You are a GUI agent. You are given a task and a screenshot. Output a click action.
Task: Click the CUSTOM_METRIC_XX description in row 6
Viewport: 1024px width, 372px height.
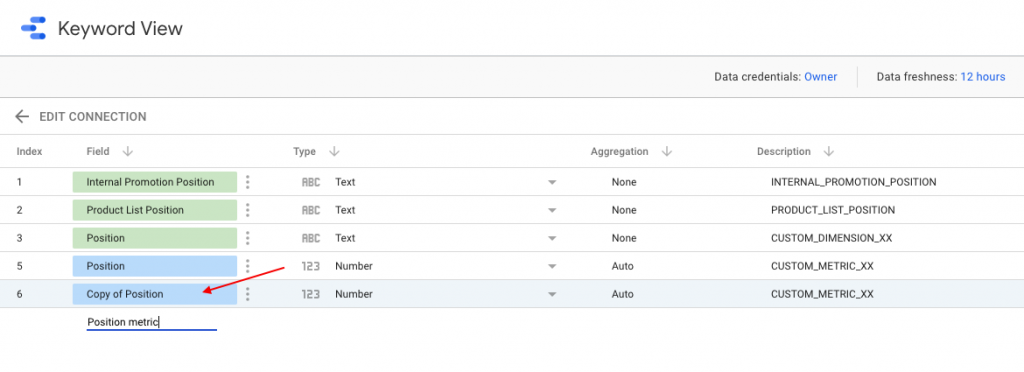822,294
